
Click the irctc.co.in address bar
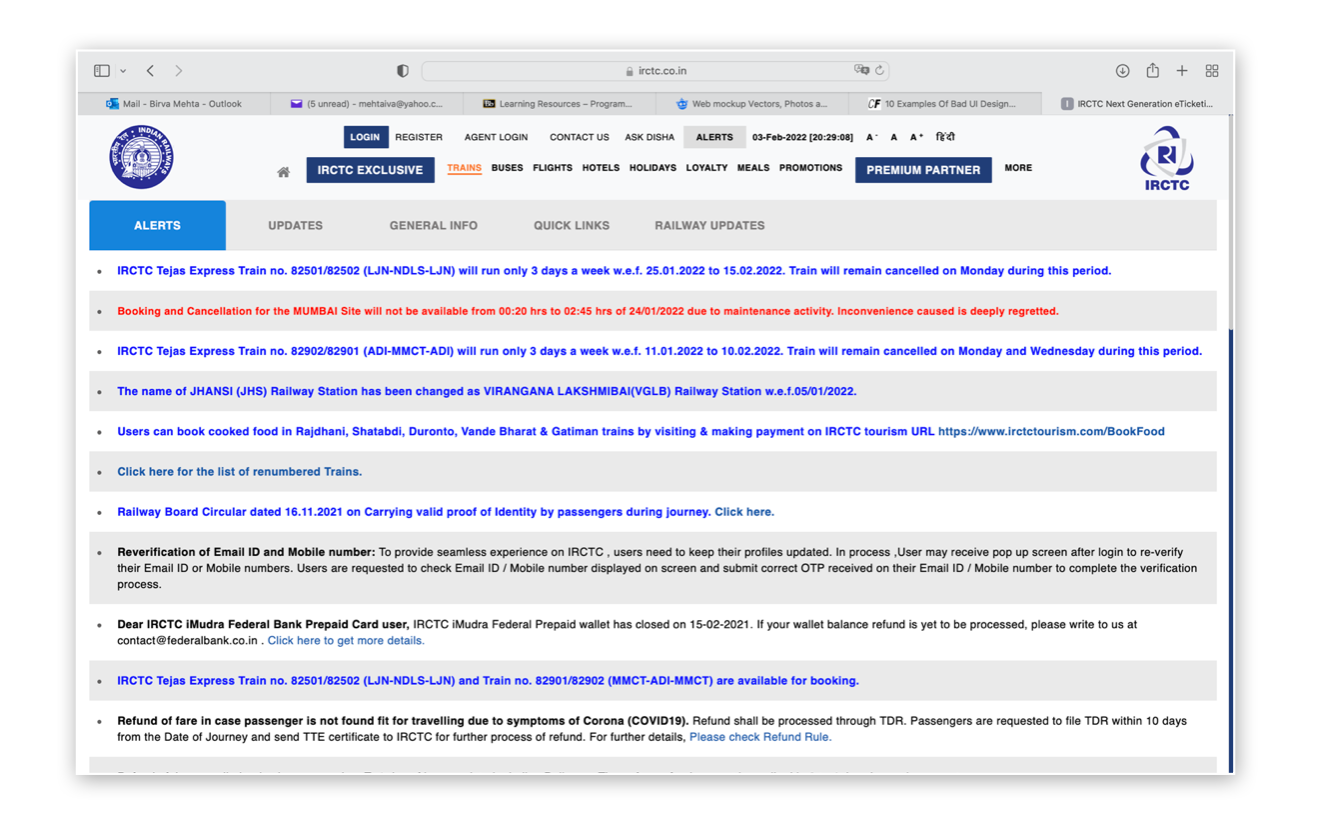point(656,71)
